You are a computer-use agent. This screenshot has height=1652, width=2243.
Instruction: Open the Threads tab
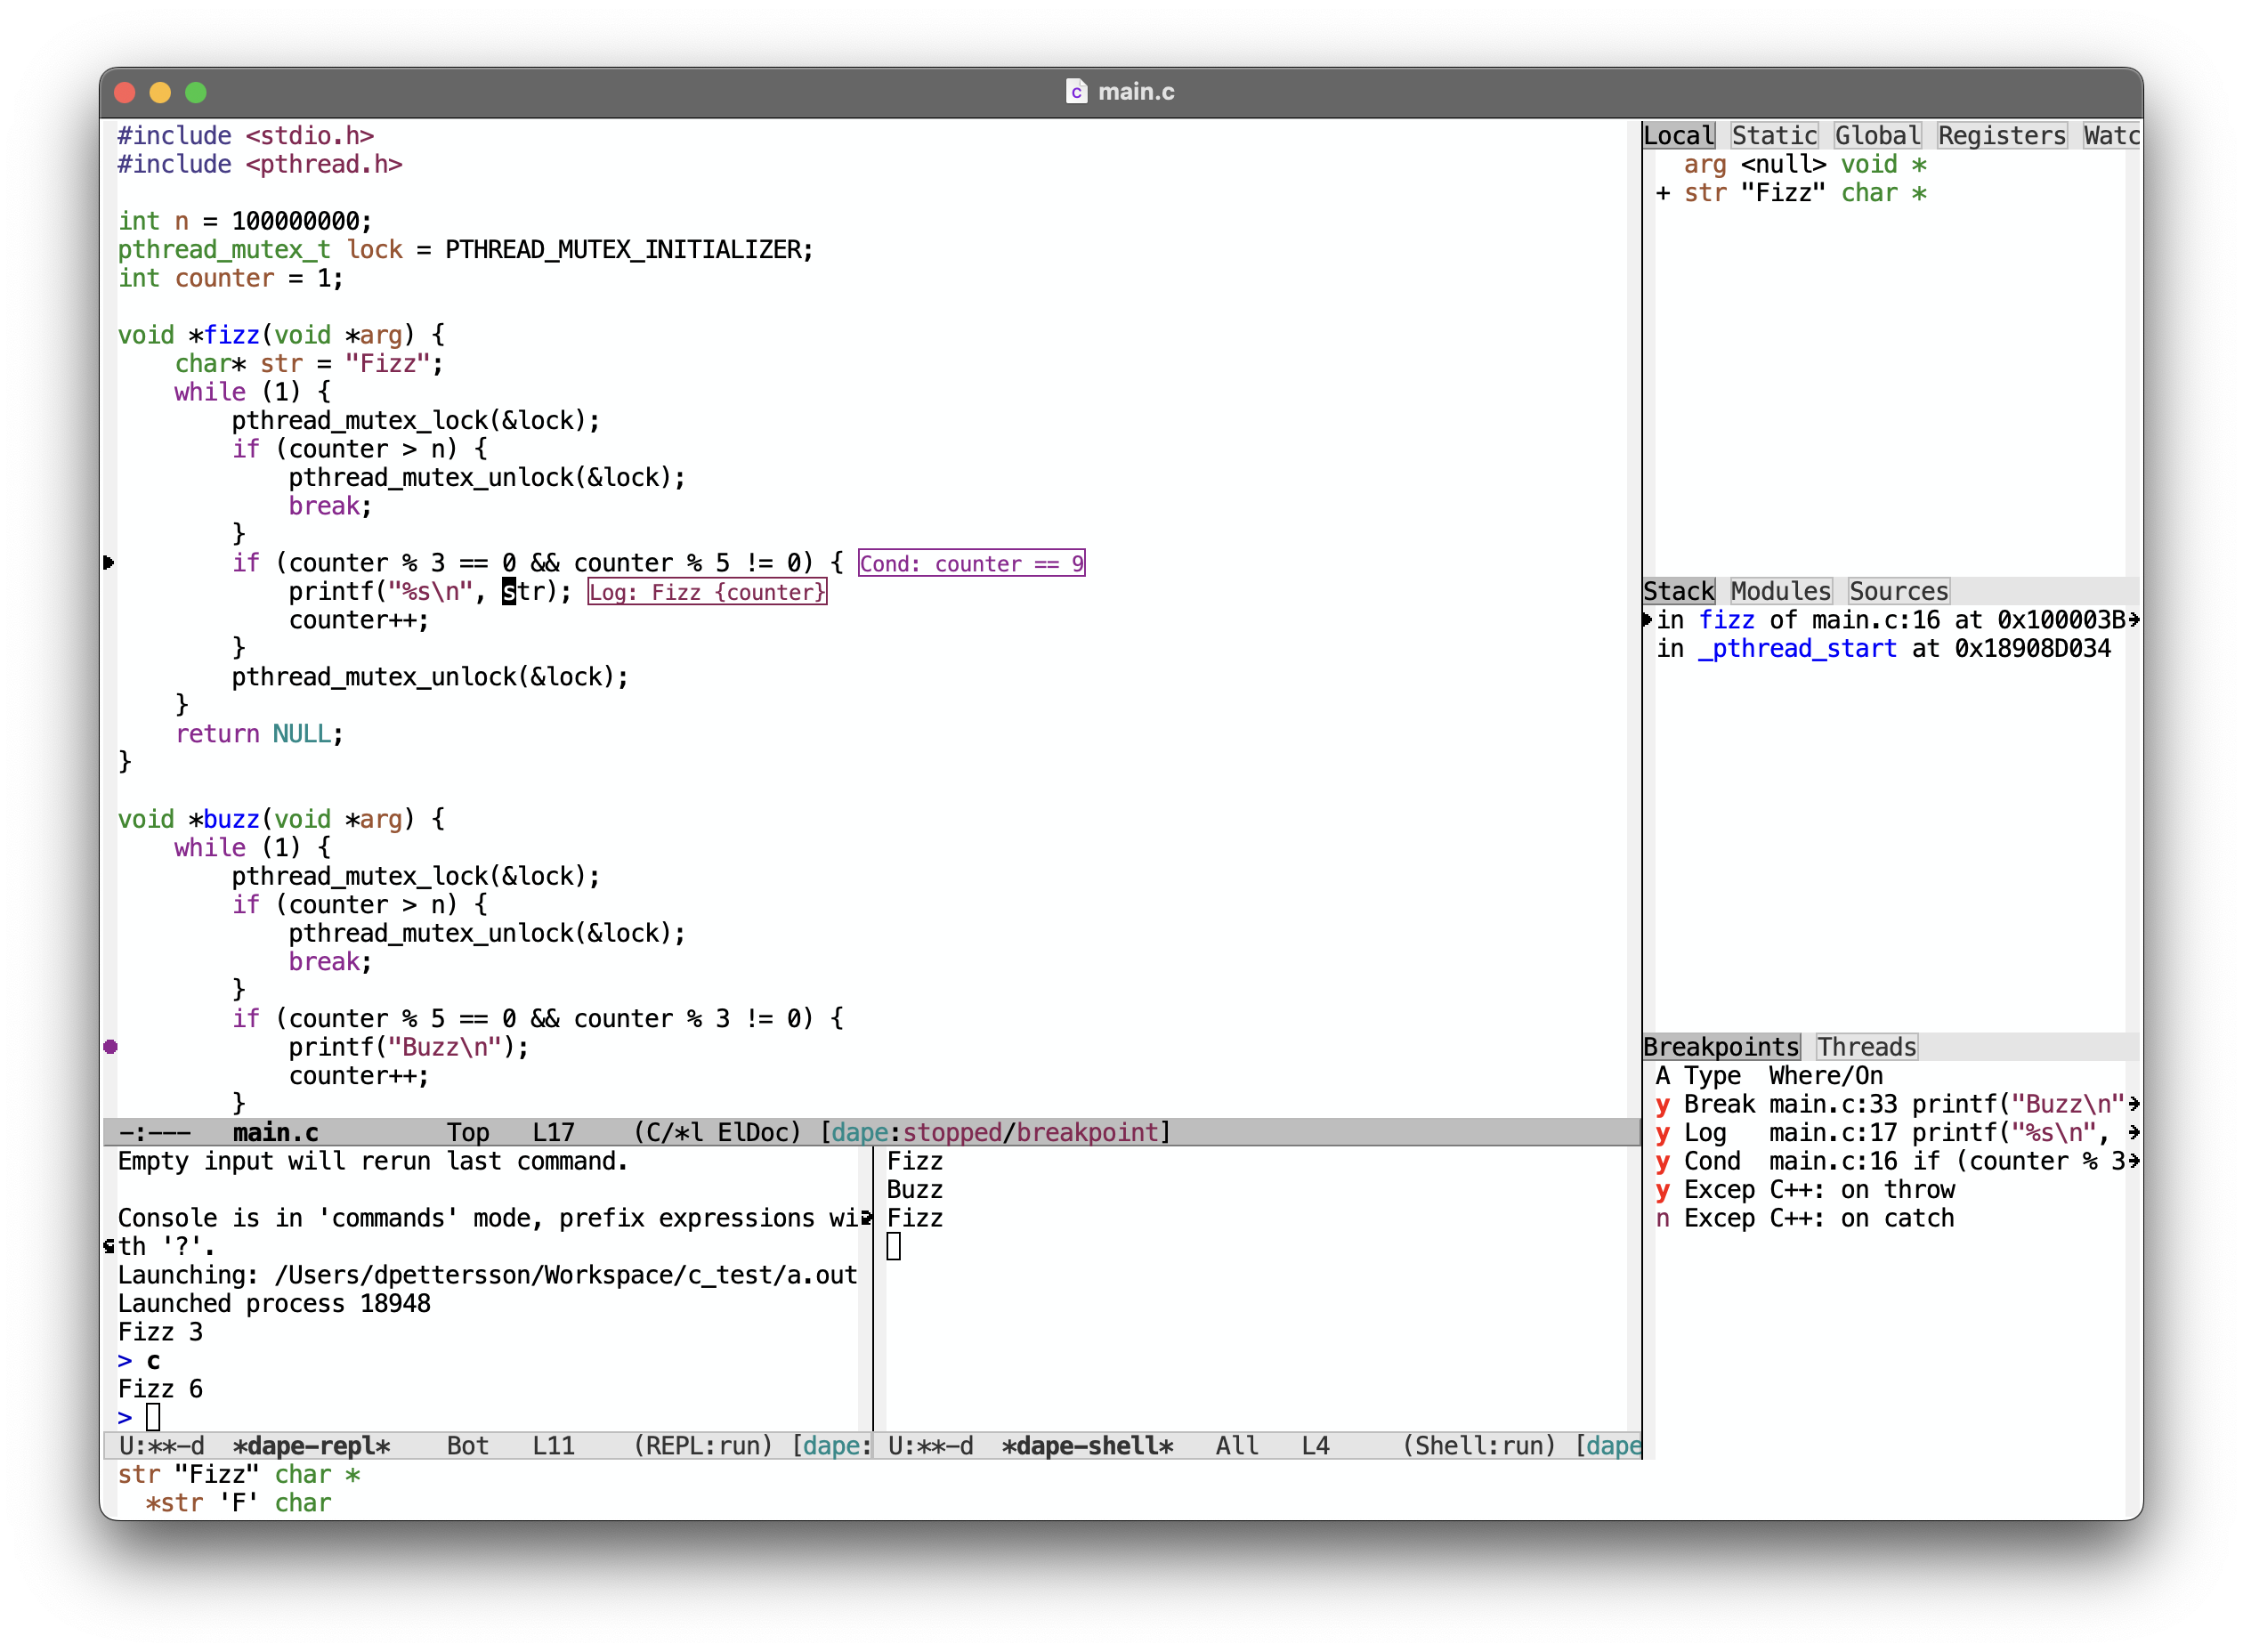(x=1866, y=1047)
